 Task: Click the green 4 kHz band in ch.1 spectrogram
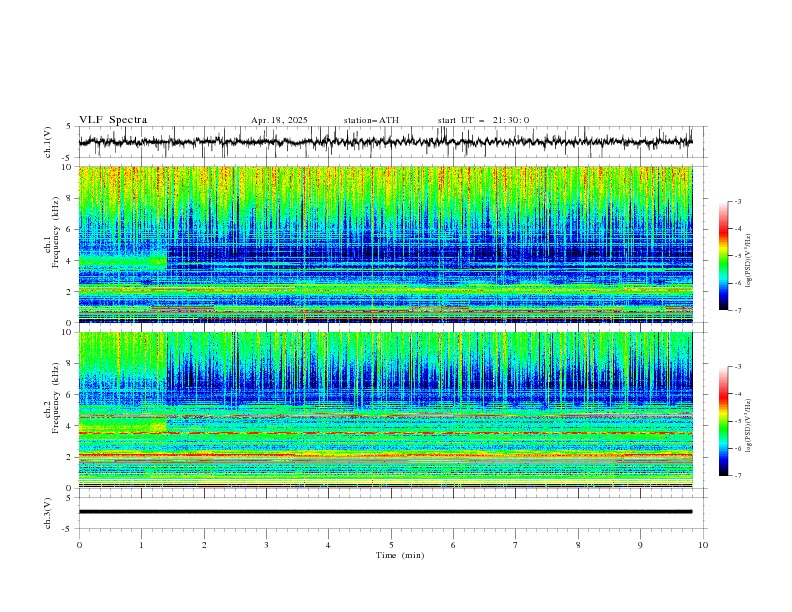pos(123,261)
